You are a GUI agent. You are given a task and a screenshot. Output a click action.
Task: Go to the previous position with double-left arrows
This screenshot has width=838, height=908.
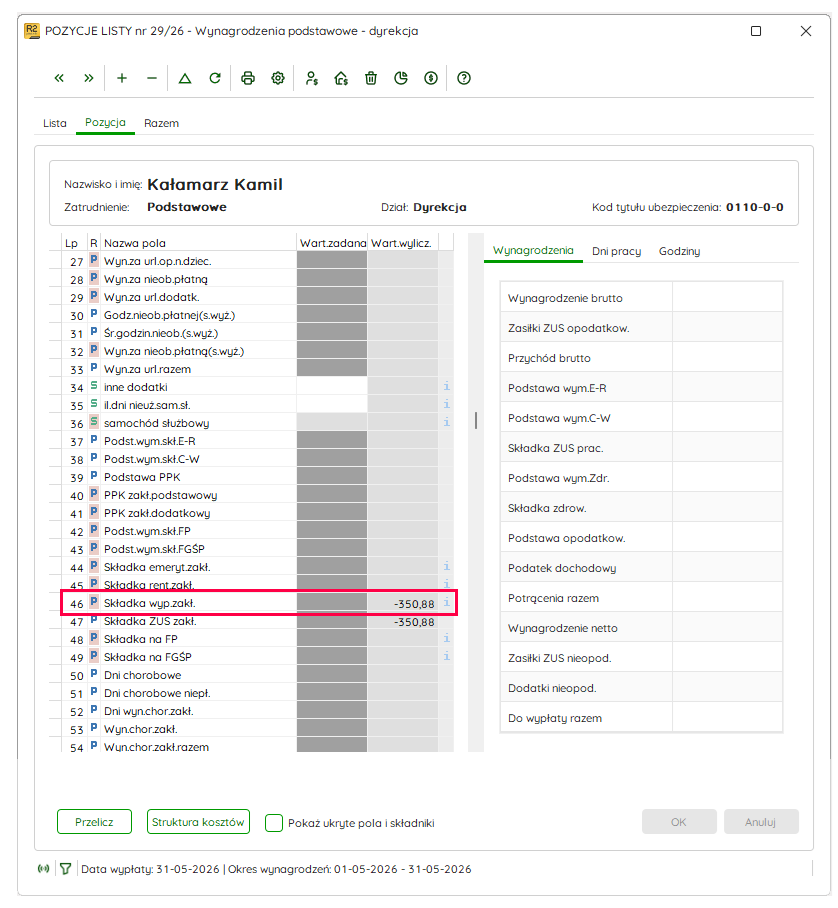[59, 78]
